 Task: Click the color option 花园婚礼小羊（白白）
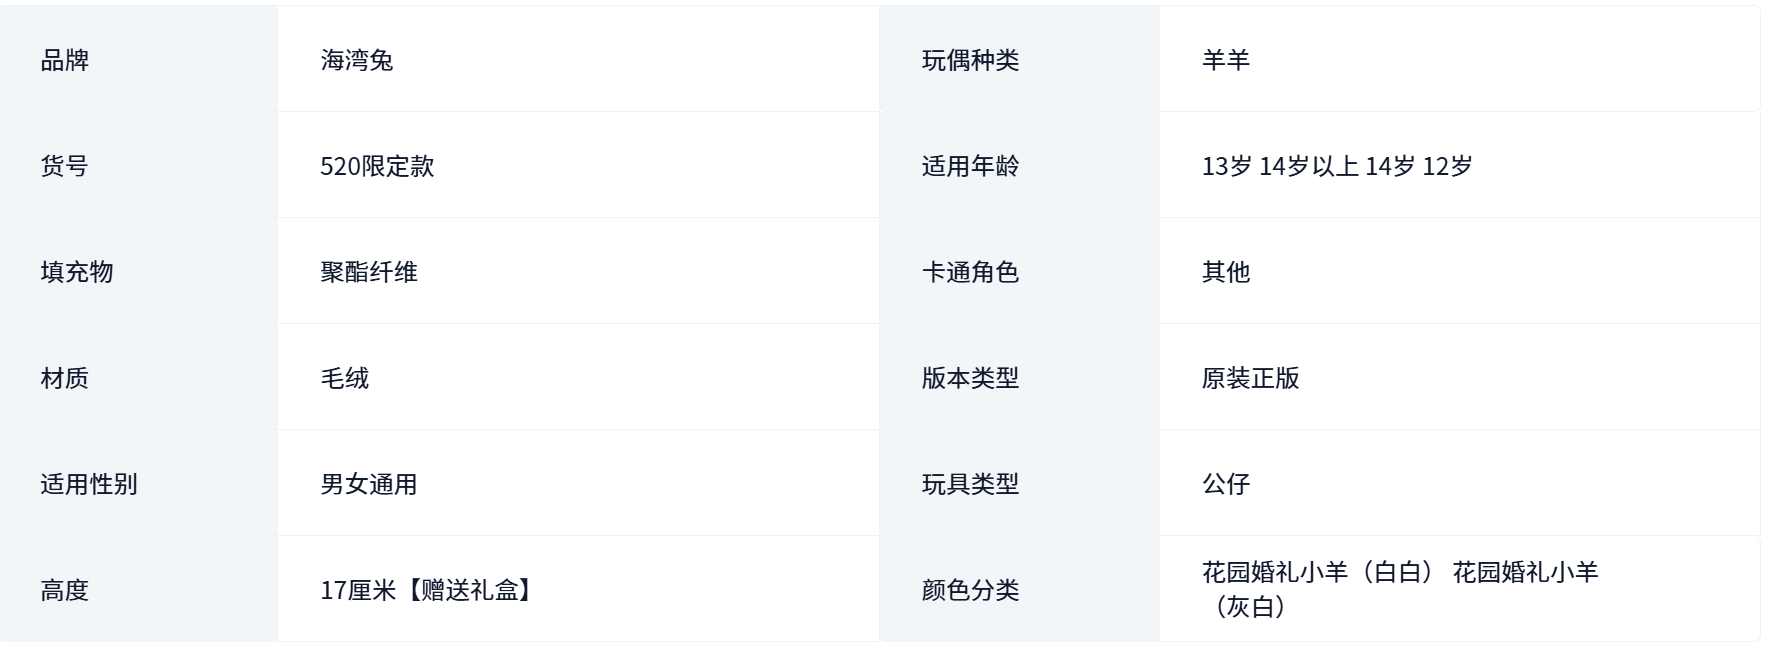(x=1319, y=572)
